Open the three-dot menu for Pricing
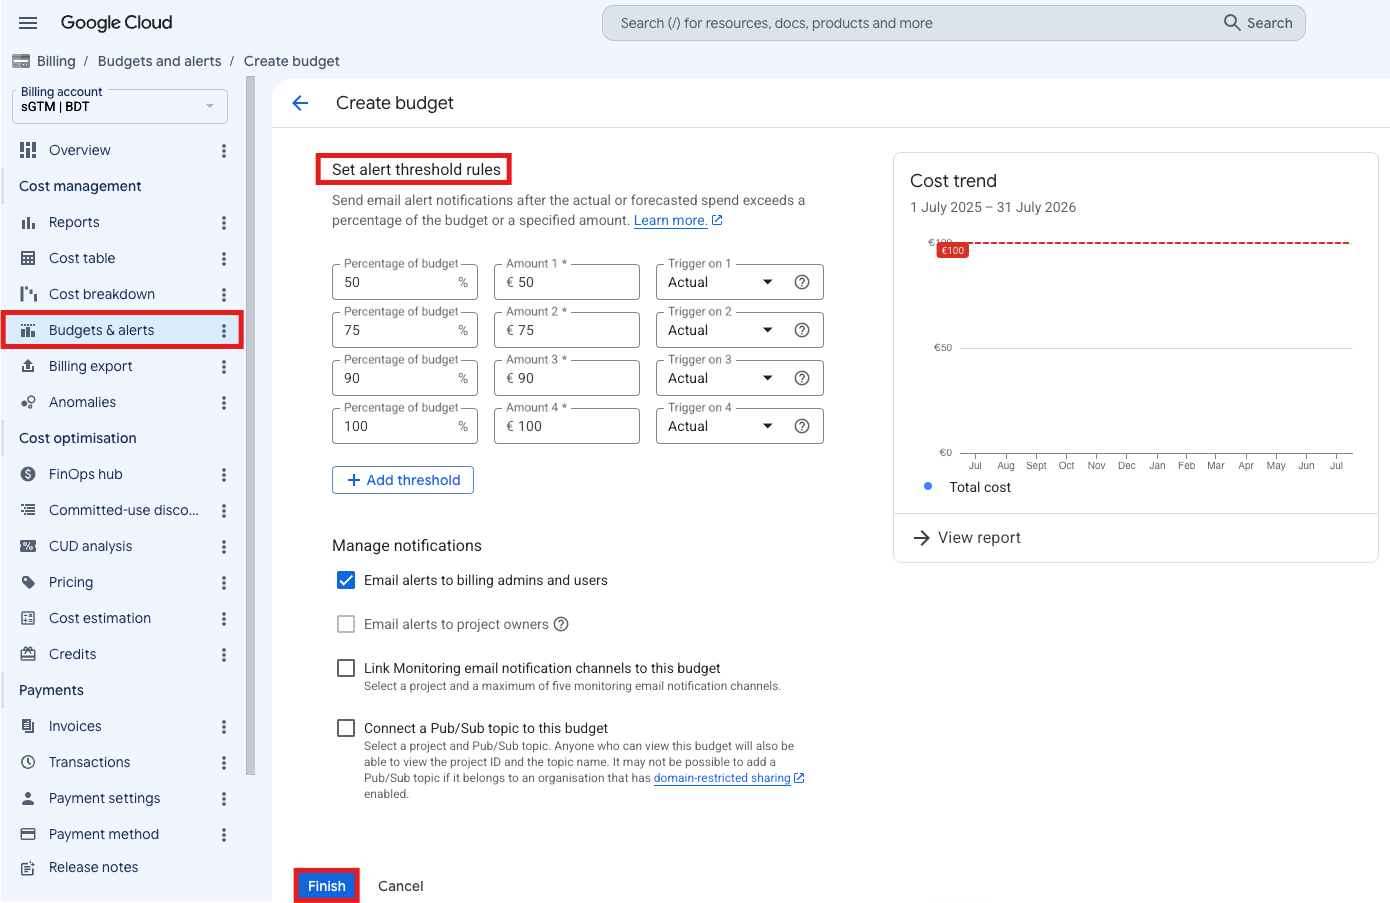Screen dimensions: 1390x903 click(224, 583)
